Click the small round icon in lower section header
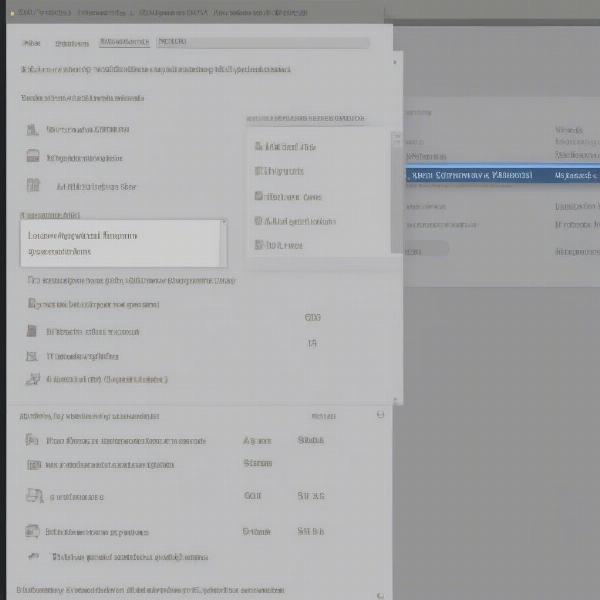The height and width of the screenshot is (600, 600). pos(380,414)
